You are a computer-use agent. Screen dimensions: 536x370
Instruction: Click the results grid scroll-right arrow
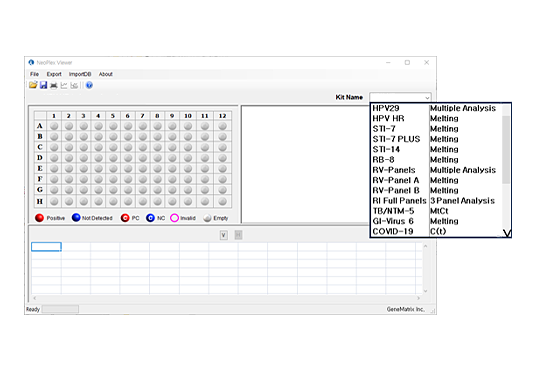(x=418, y=298)
